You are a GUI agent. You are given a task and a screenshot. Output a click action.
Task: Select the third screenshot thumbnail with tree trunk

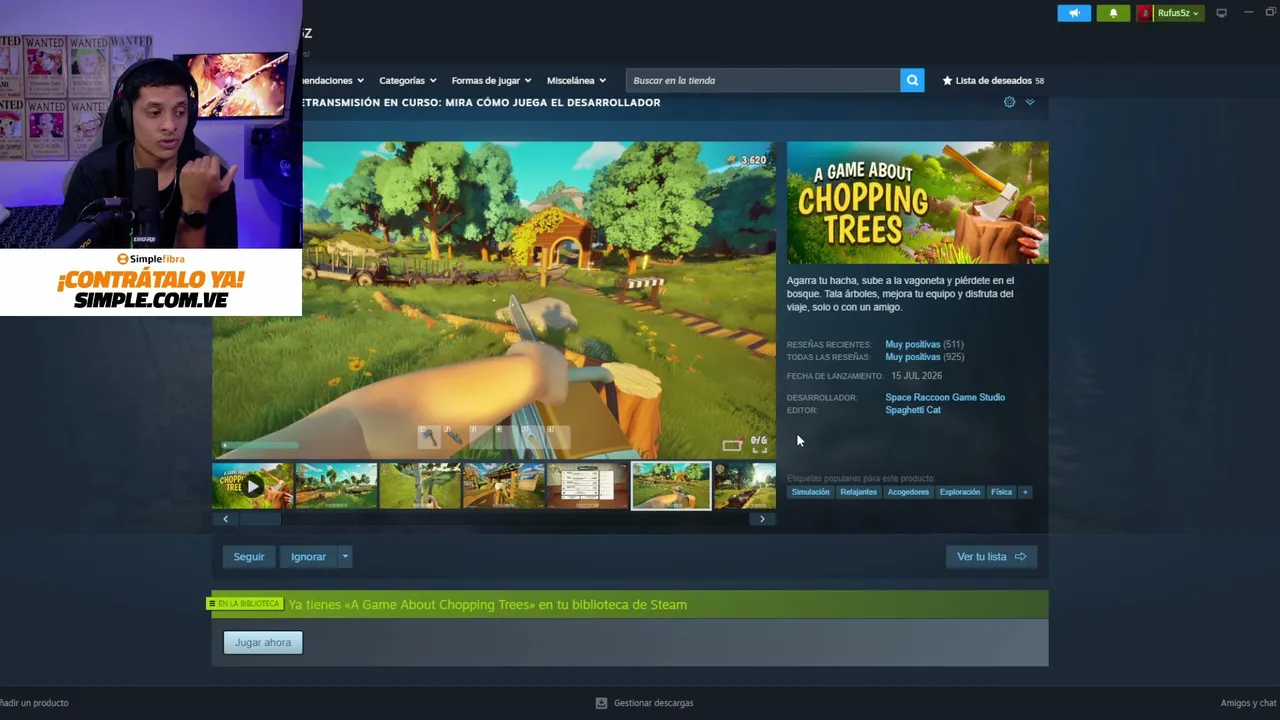pyautogui.click(x=420, y=486)
